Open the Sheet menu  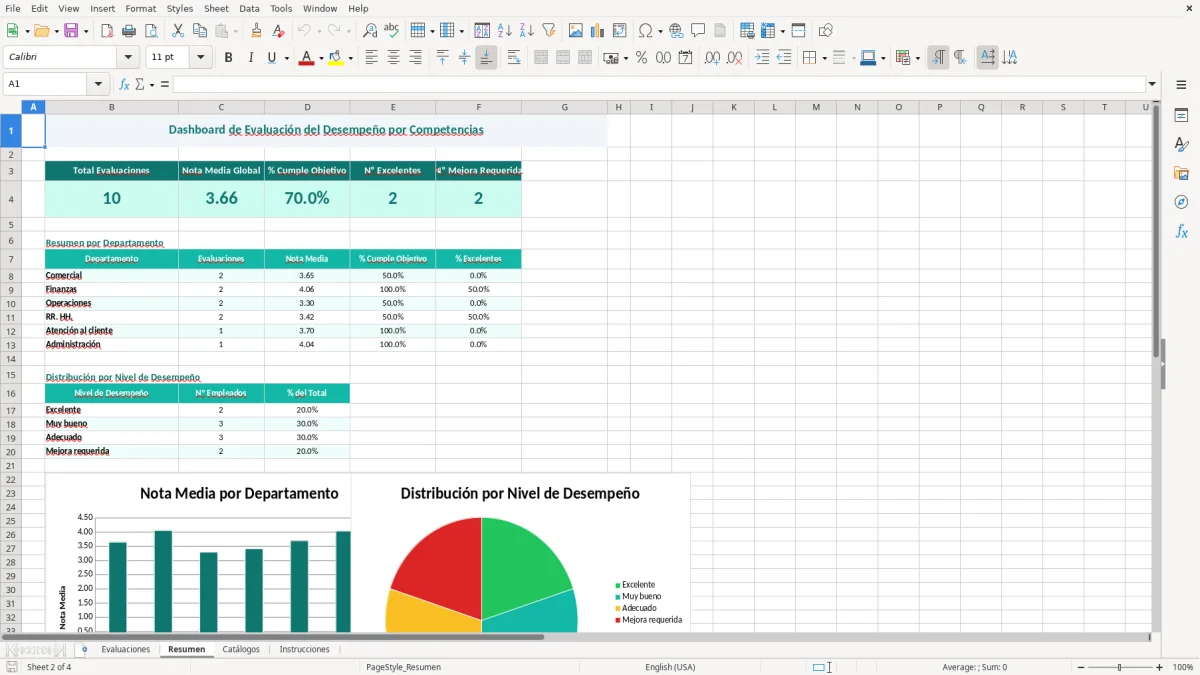tap(216, 8)
